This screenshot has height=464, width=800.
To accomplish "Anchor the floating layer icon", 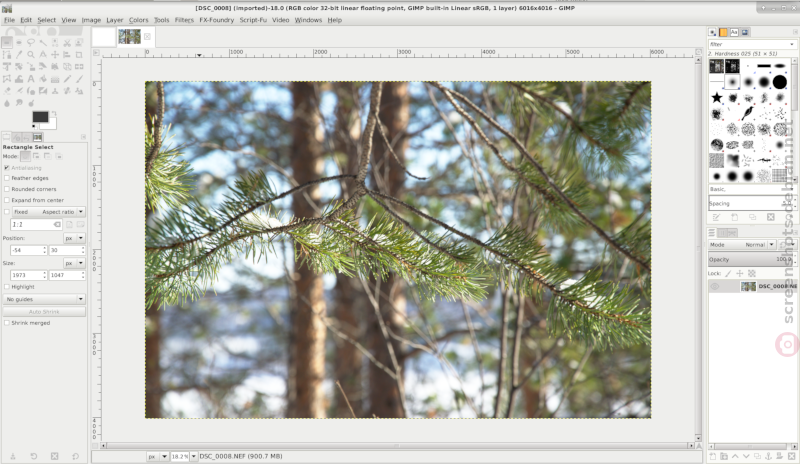I will [768, 456].
